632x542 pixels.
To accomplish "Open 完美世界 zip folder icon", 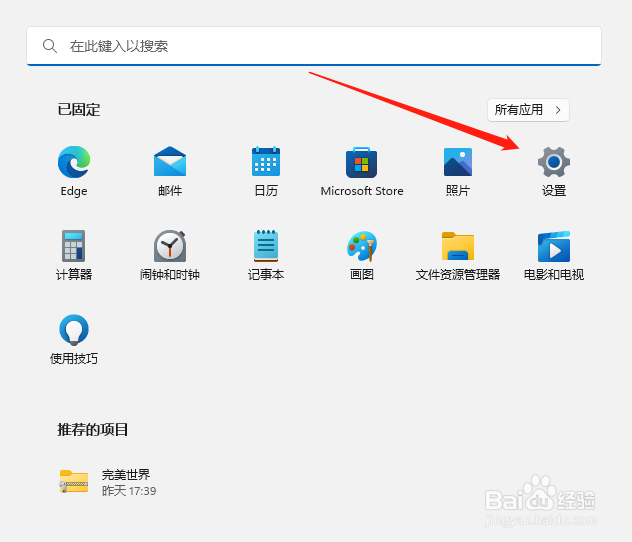I will 74,482.
